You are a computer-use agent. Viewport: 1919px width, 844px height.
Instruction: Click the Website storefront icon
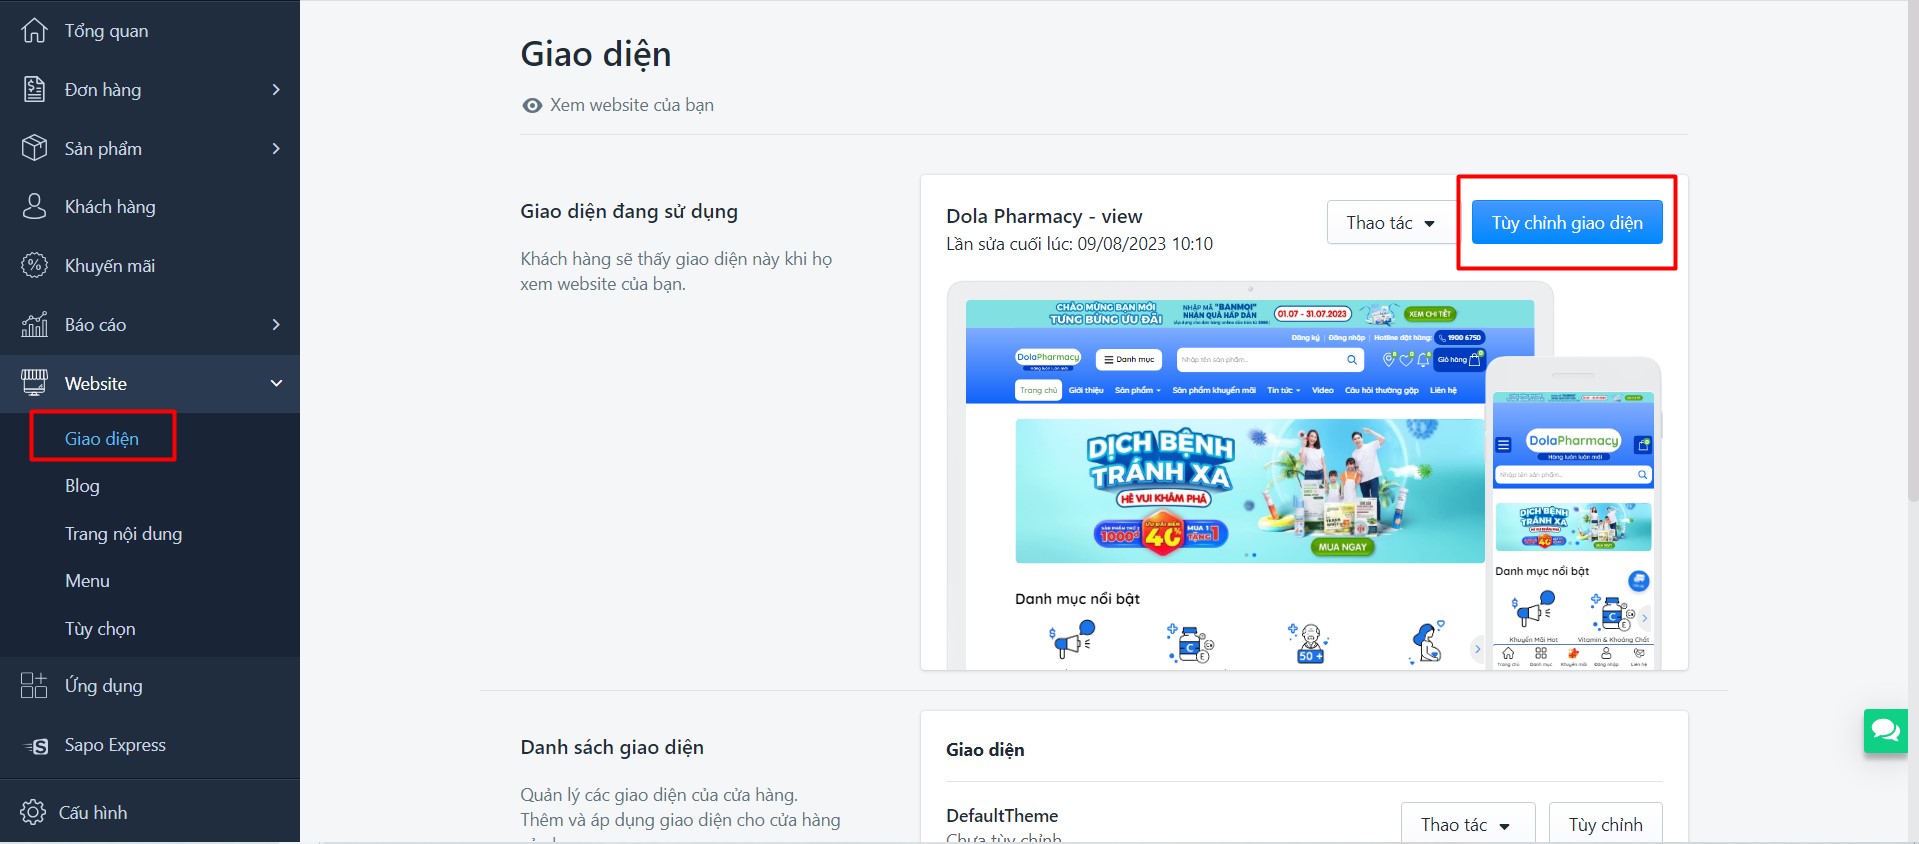coord(34,382)
